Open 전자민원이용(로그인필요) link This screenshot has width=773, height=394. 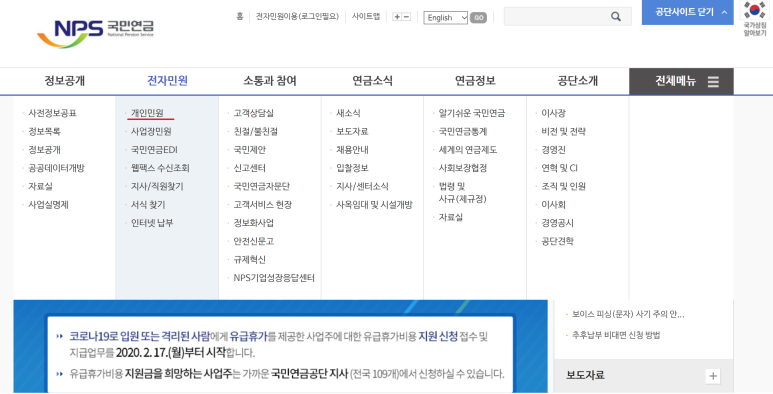[x=297, y=16]
